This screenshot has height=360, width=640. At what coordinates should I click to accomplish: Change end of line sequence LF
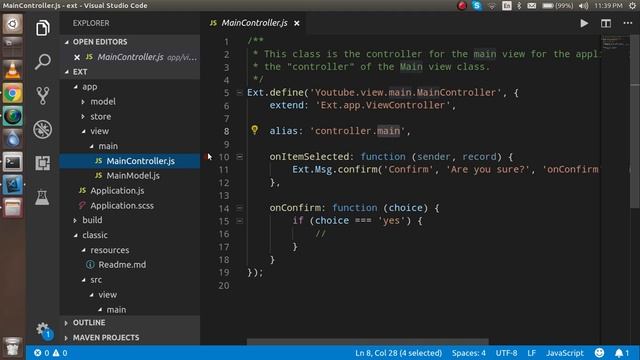point(531,353)
